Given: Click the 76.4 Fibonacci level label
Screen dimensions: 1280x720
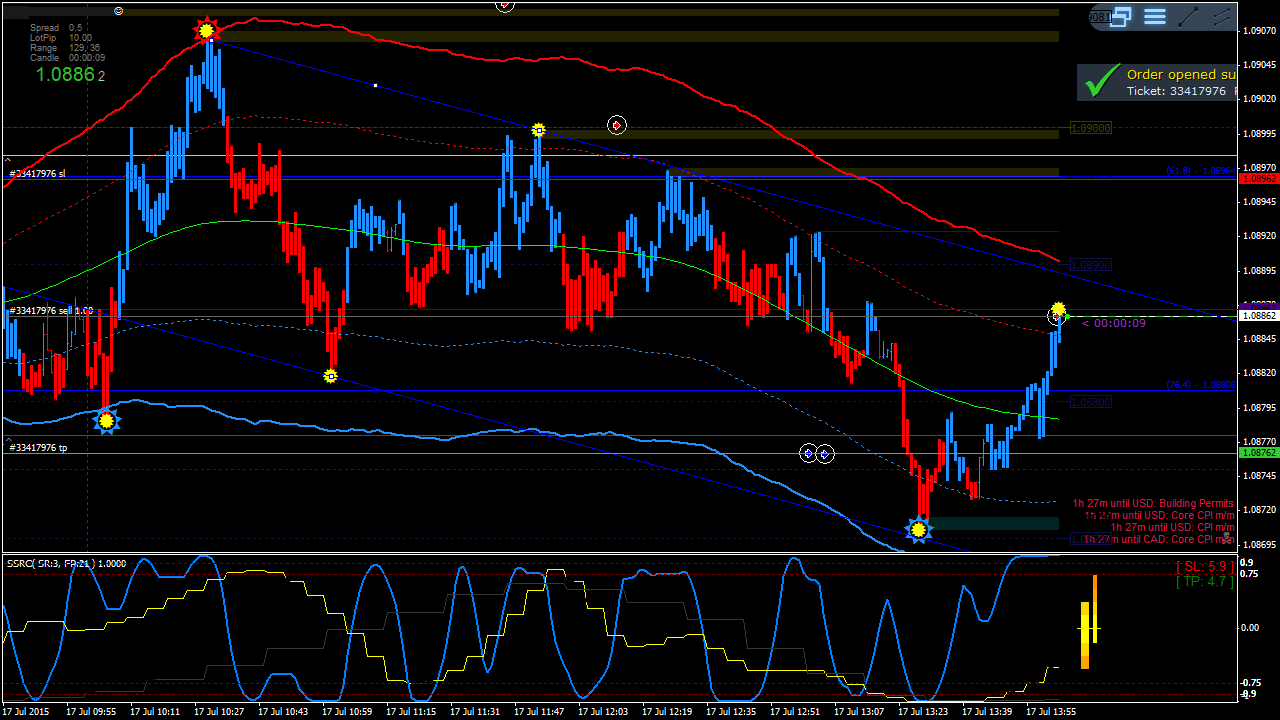Looking at the screenshot, I should point(1200,385).
